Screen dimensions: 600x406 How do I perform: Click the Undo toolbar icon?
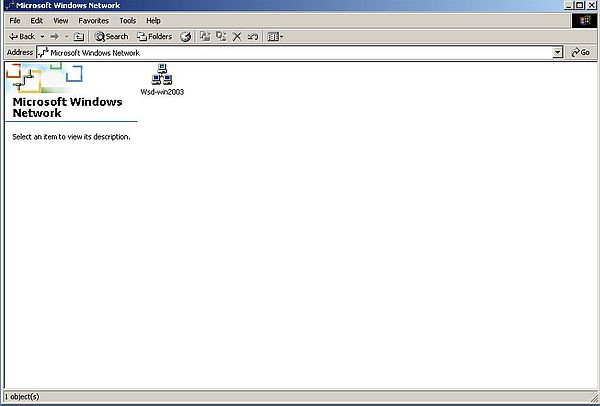[x=253, y=37]
